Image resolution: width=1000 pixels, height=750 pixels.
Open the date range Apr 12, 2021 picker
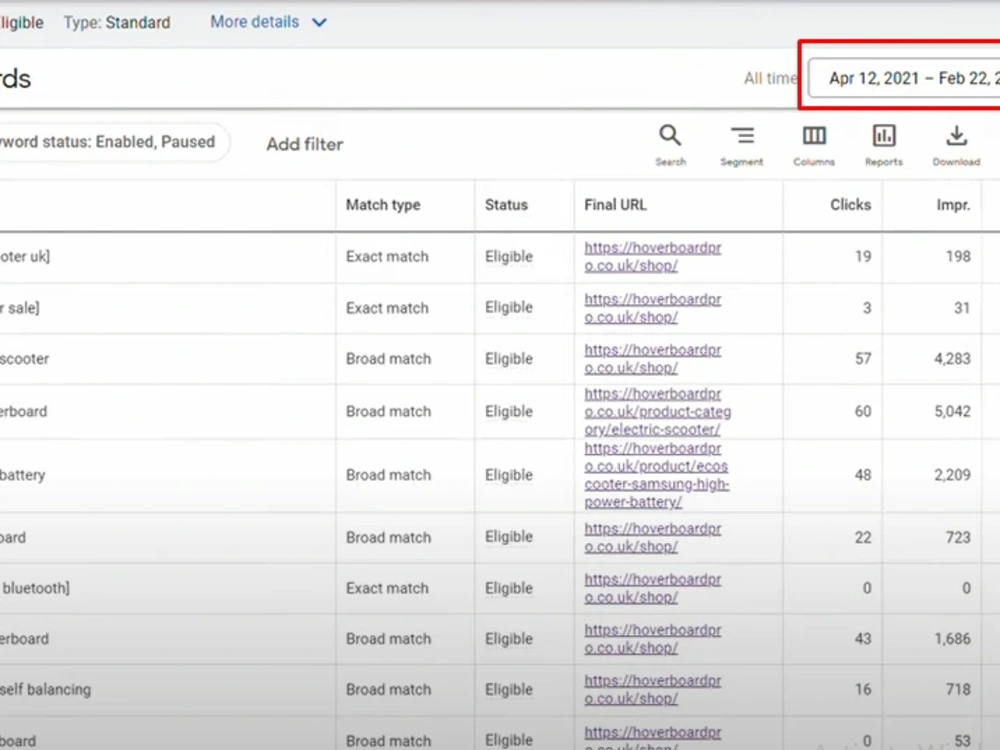point(904,78)
